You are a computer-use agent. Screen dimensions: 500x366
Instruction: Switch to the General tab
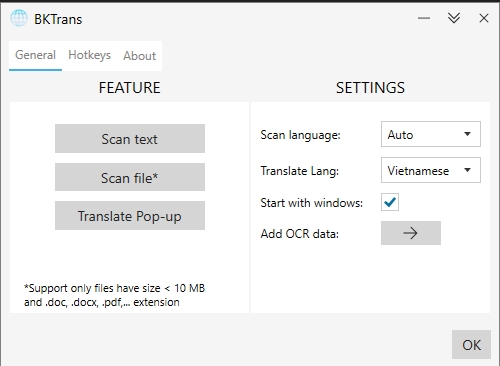tap(35, 55)
